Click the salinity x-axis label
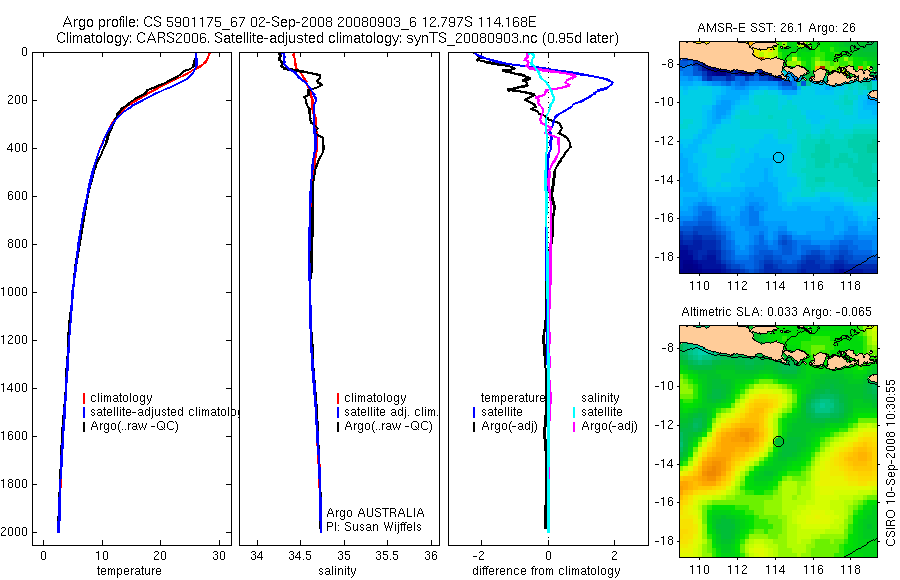The image size is (900, 580). click(337, 571)
